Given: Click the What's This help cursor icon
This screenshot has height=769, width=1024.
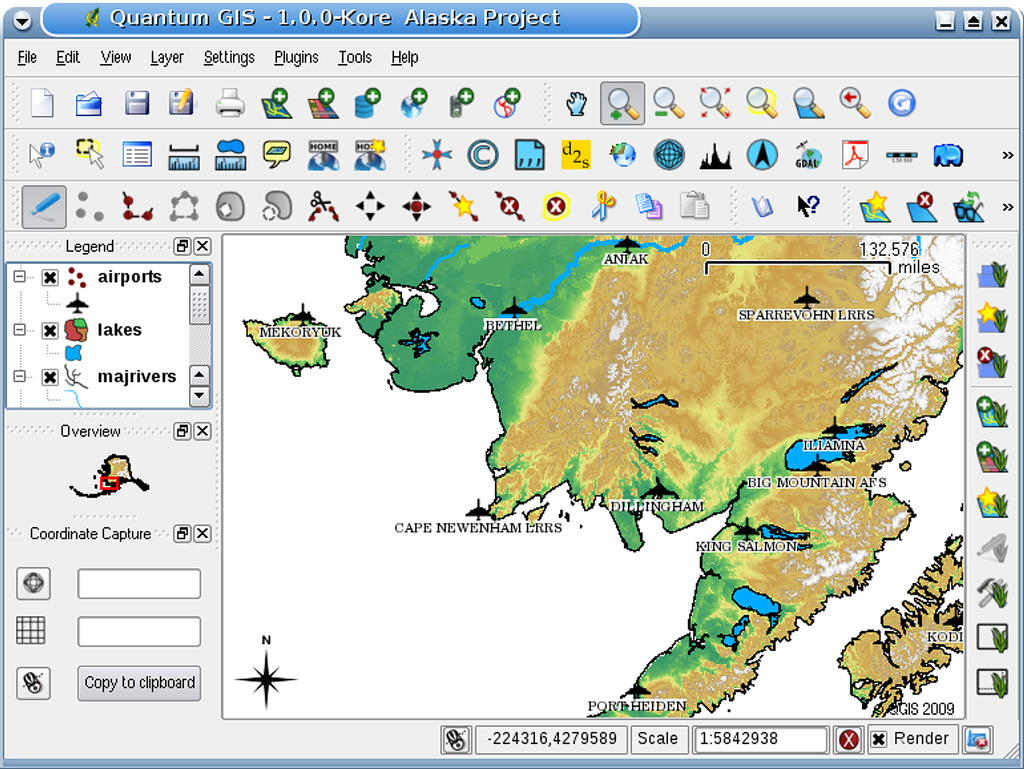Looking at the screenshot, I should tap(808, 207).
